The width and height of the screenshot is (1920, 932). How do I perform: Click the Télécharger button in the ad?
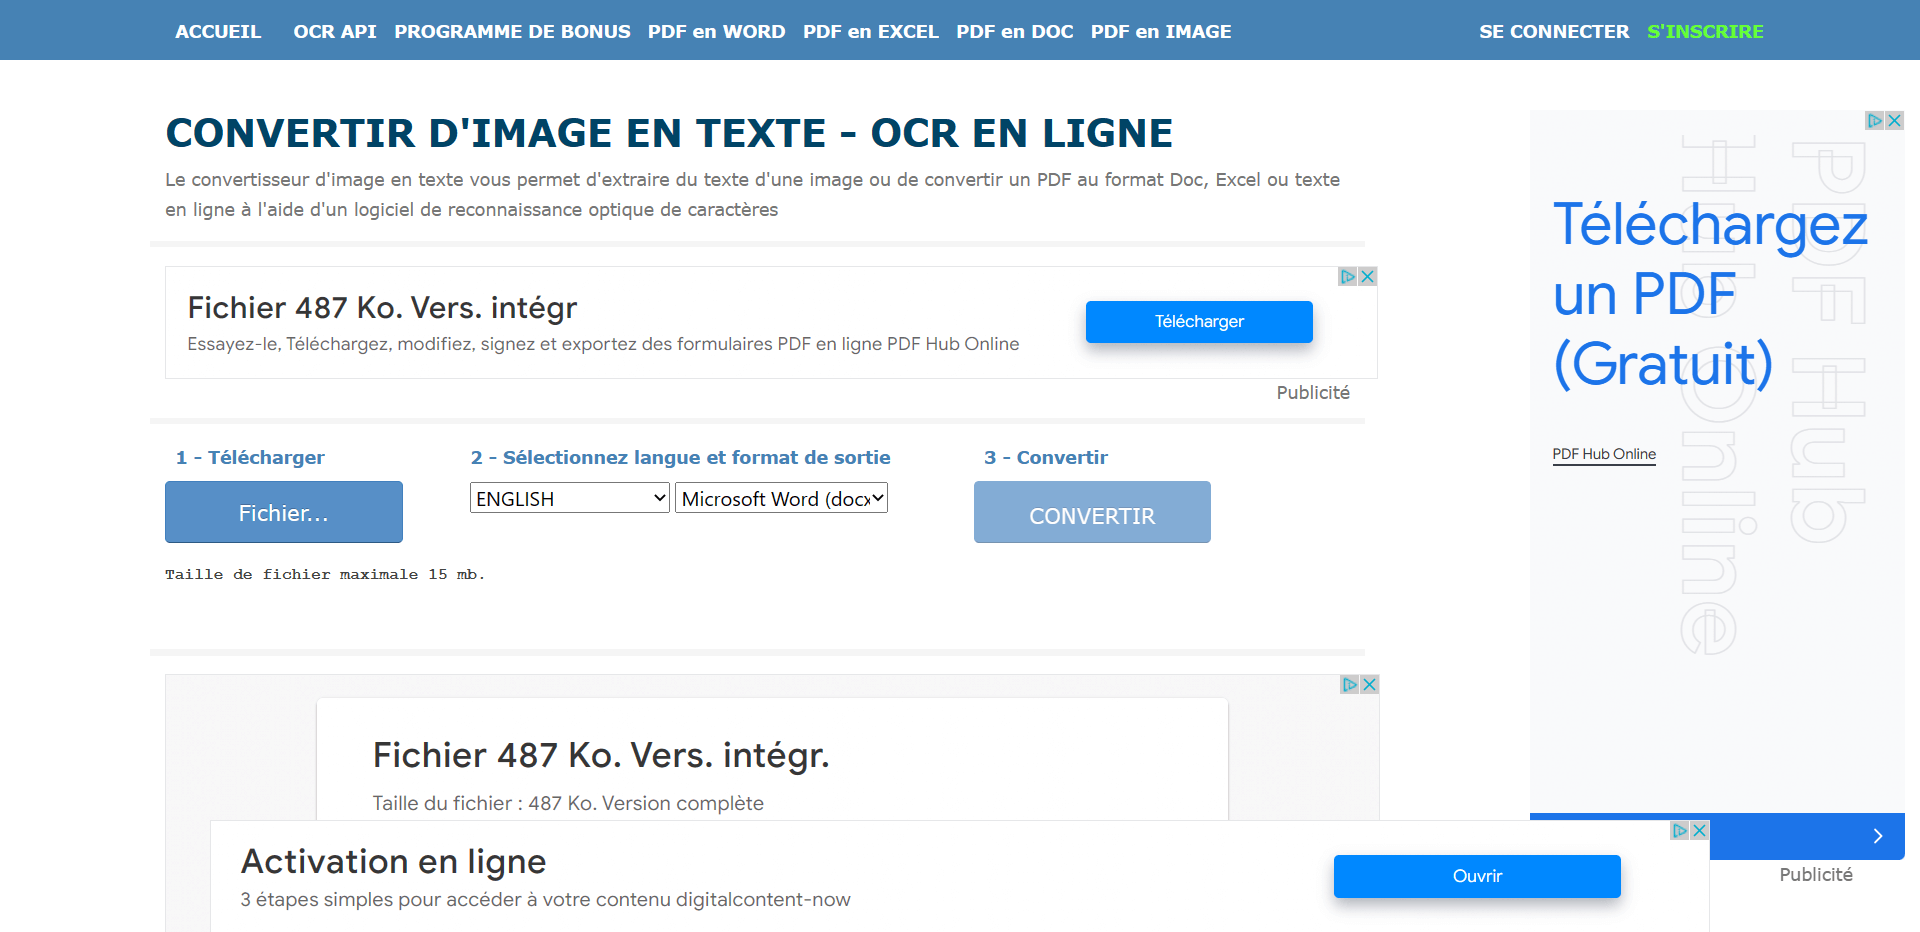coord(1199,322)
